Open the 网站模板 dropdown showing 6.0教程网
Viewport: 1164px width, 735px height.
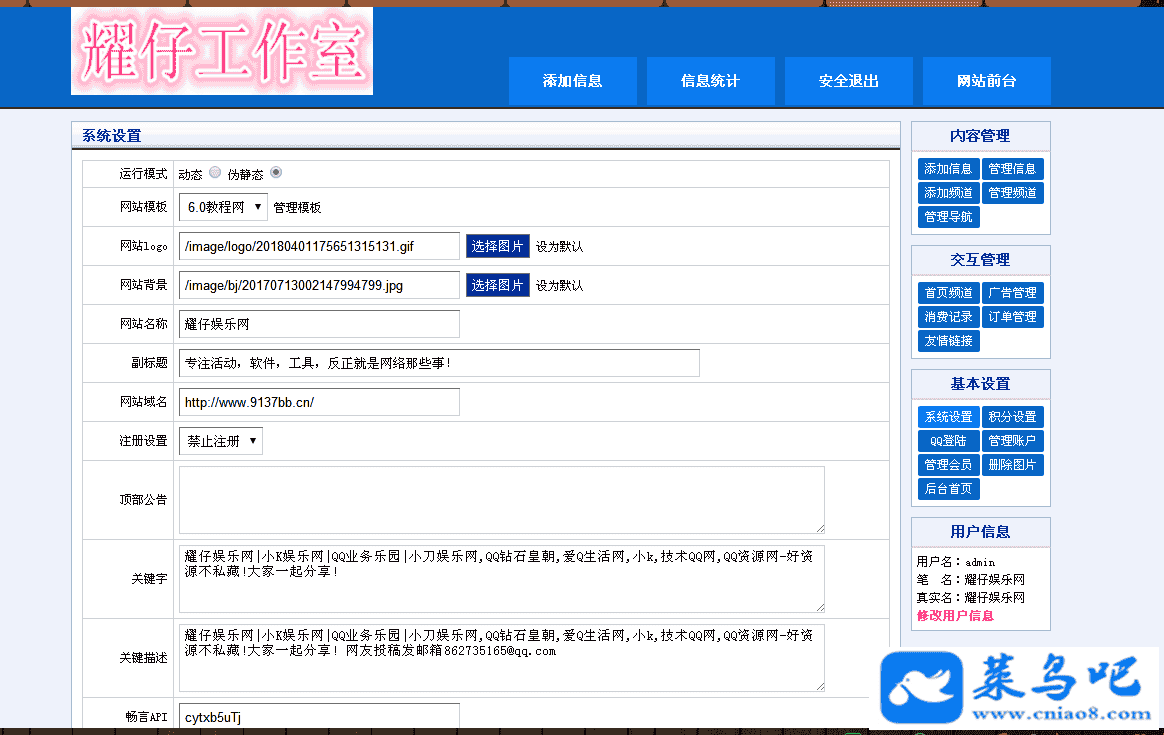(x=223, y=207)
